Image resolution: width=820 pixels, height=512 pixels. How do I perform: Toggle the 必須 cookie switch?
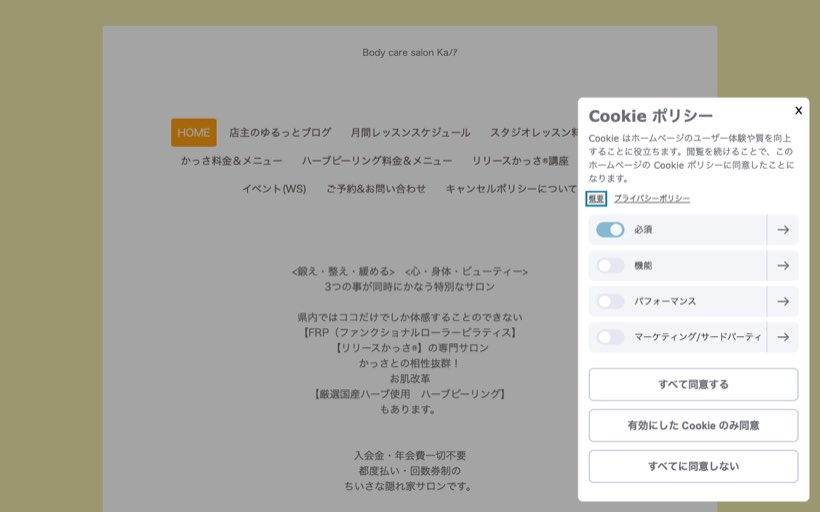[610, 230]
